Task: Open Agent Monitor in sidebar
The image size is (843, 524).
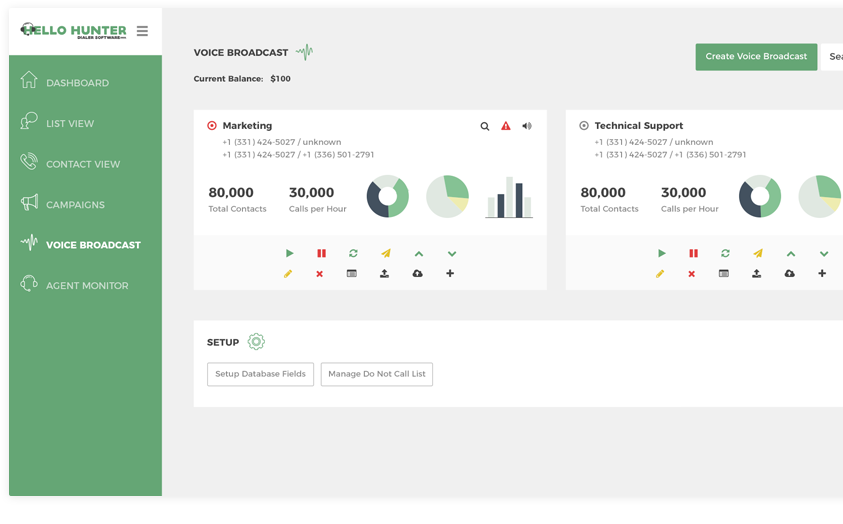Action: tap(74, 285)
